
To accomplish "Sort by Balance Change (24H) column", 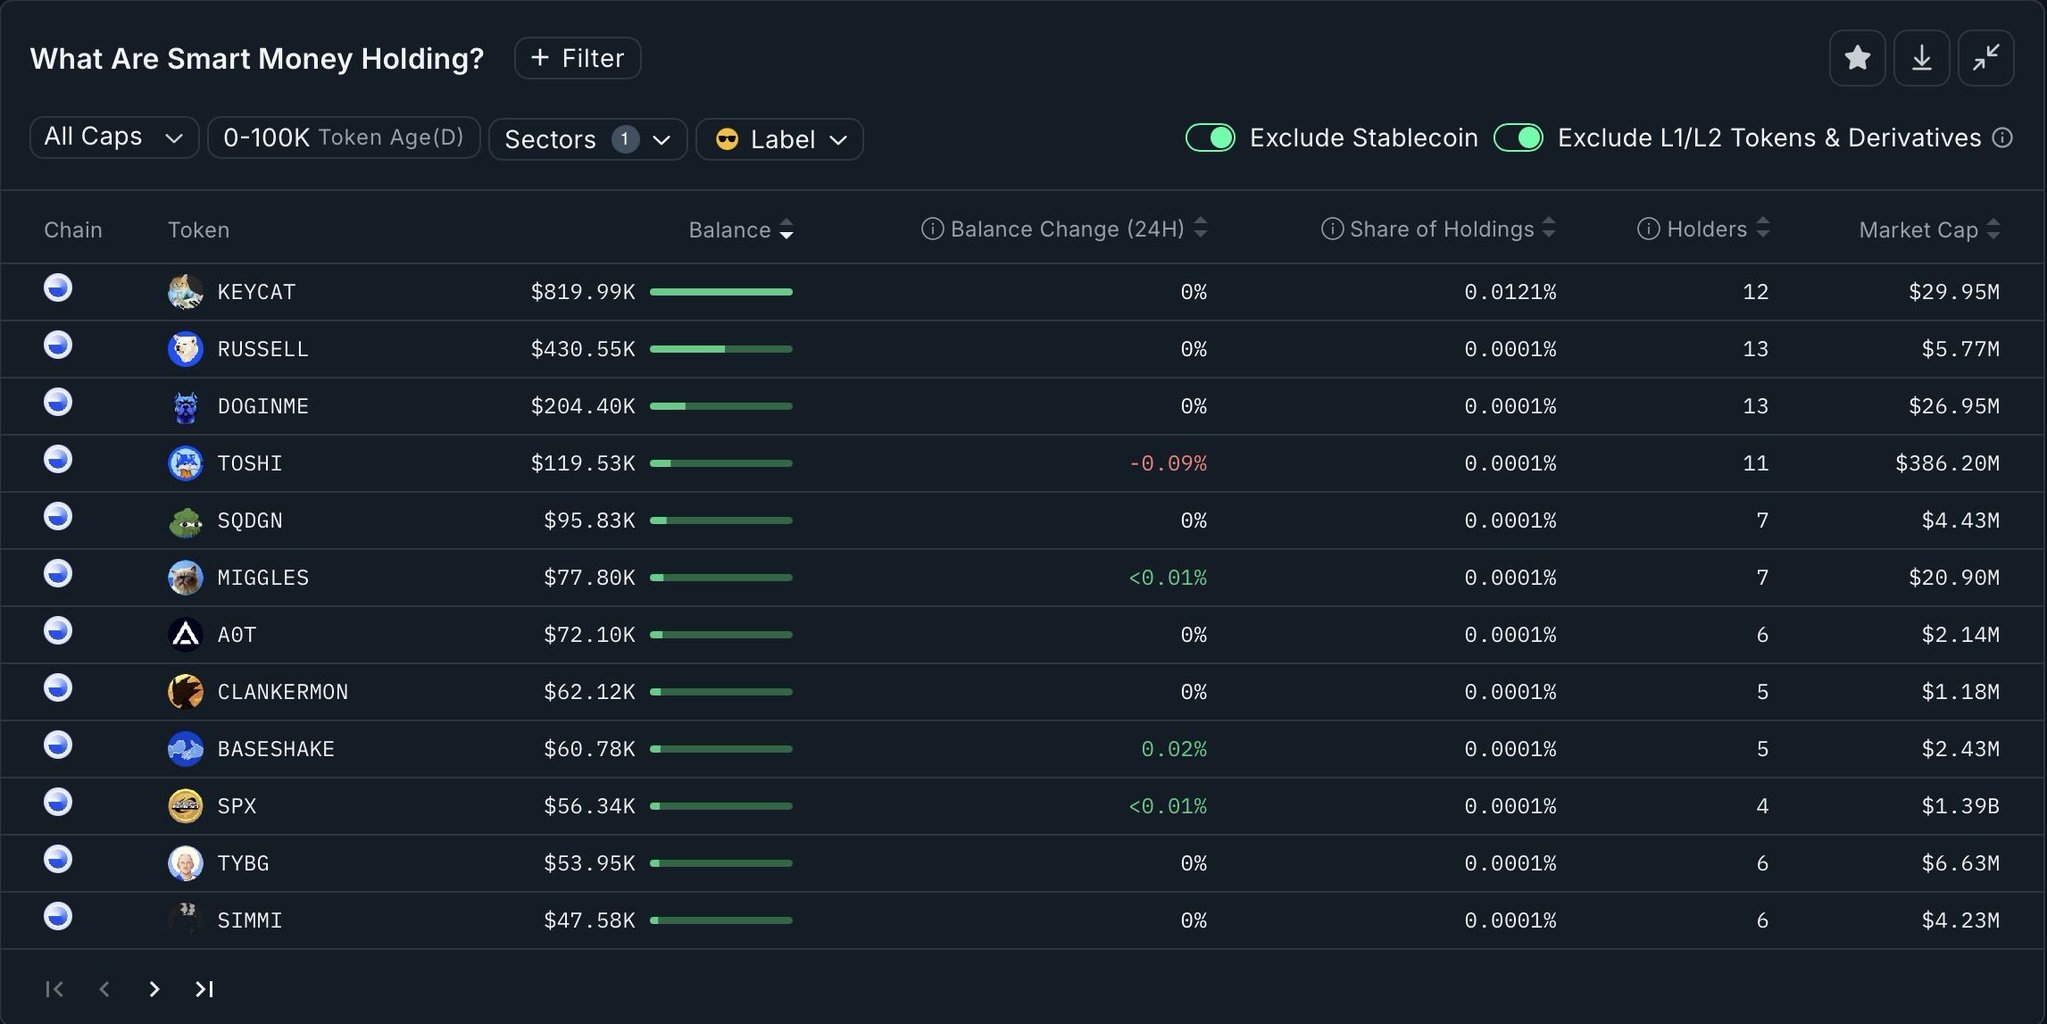I will click(x=1066, y=229).
